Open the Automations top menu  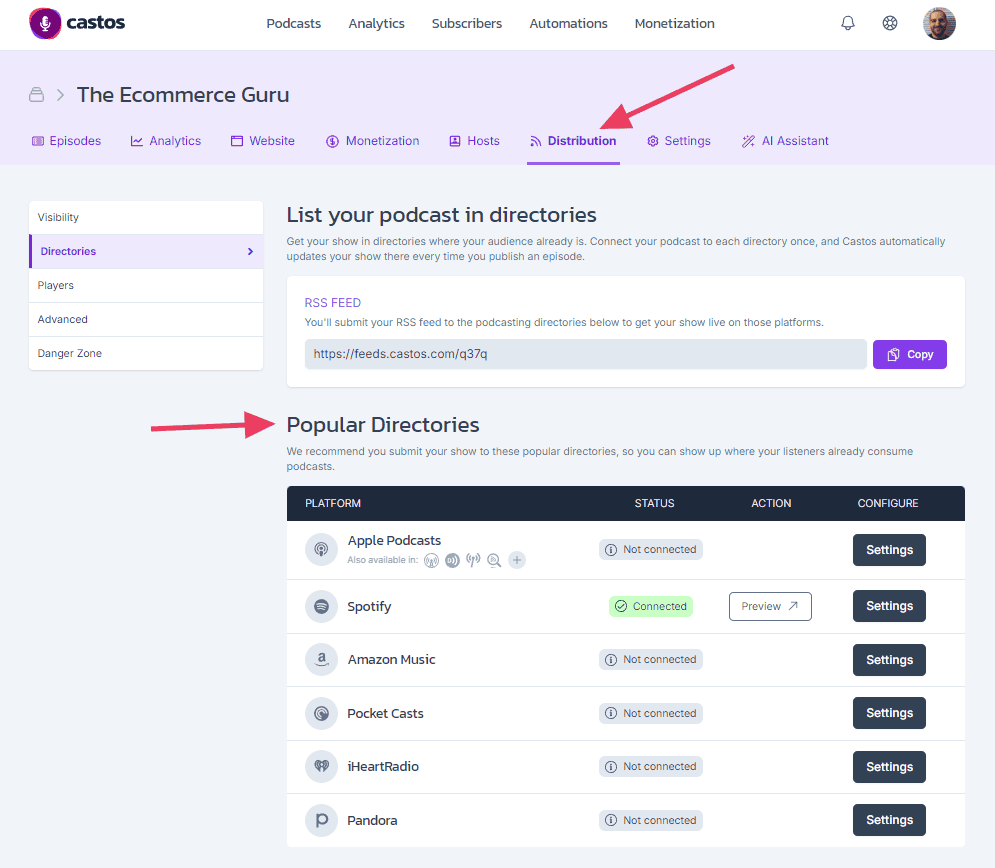[x=569, y=23]
